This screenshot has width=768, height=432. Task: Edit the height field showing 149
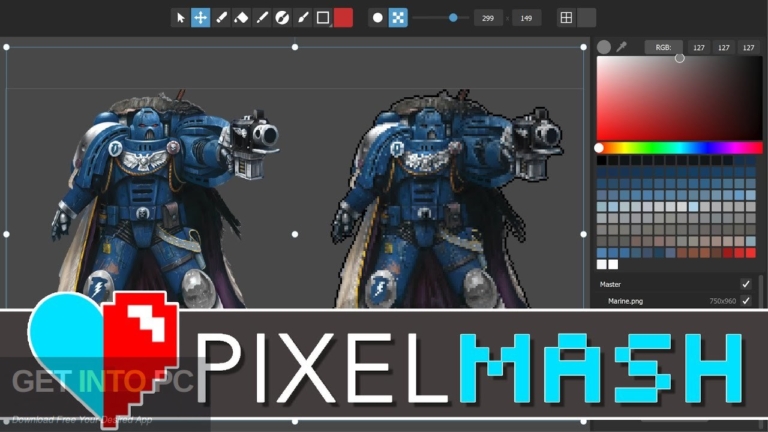pyautogui.click(x=527, y=18)
